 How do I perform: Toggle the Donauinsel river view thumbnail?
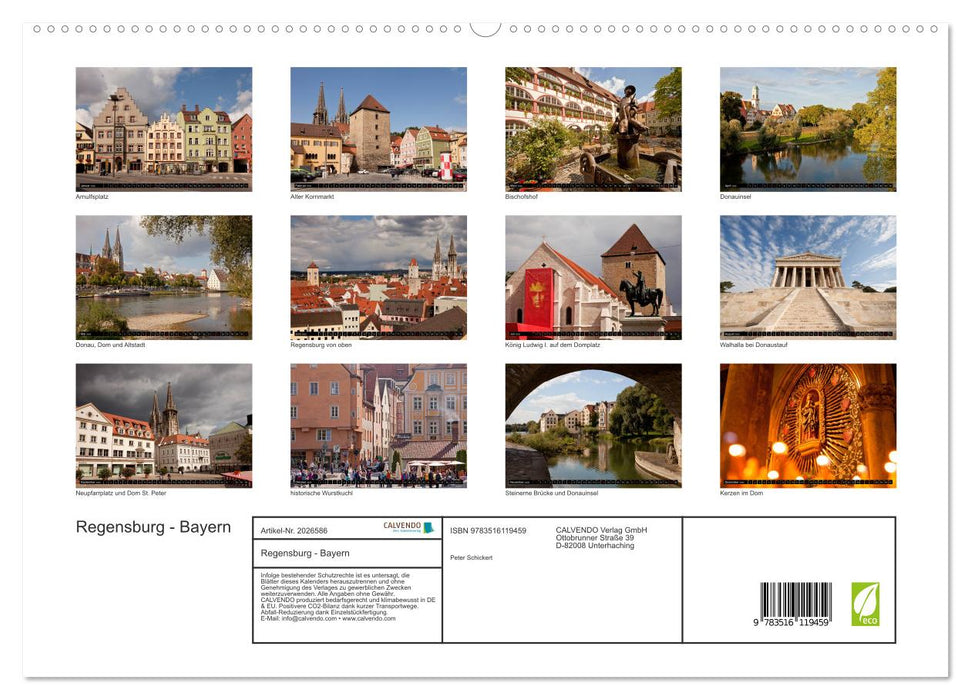(807, 128)
